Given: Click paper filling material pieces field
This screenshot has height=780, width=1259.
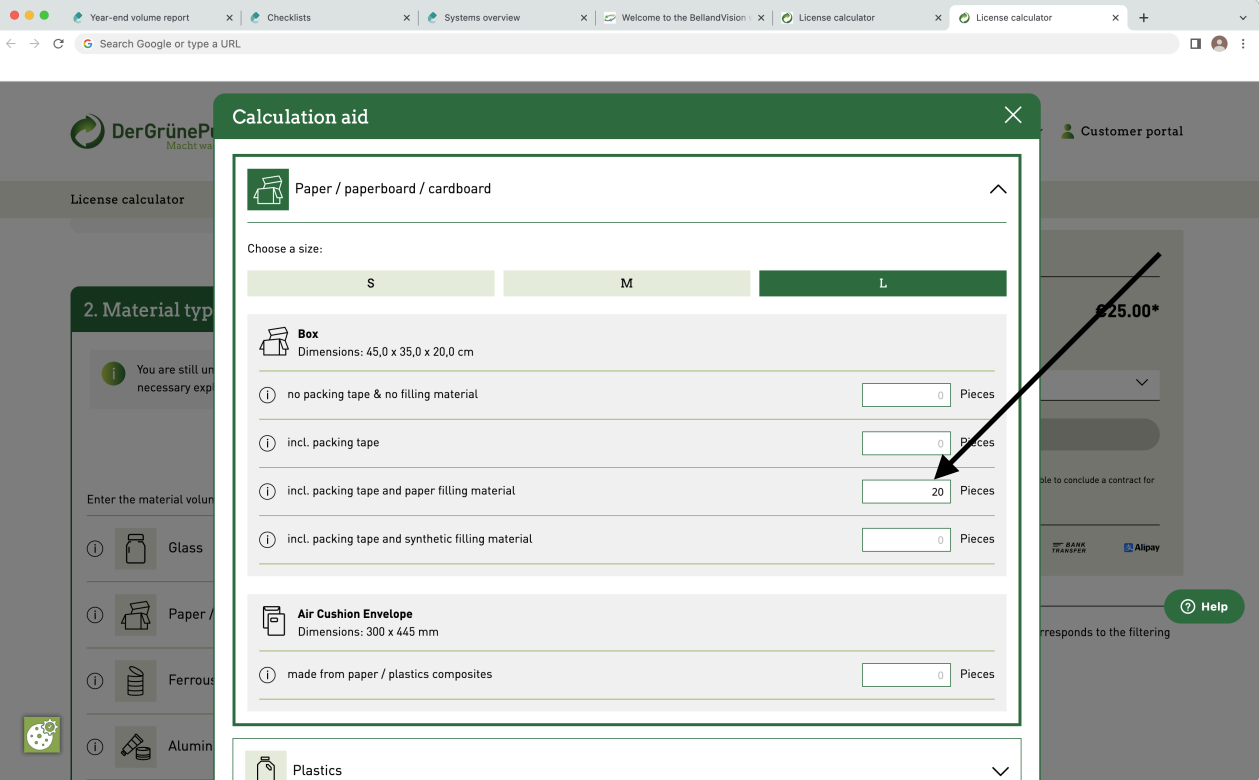Looking at the screenshot, I should pos(906,491).
